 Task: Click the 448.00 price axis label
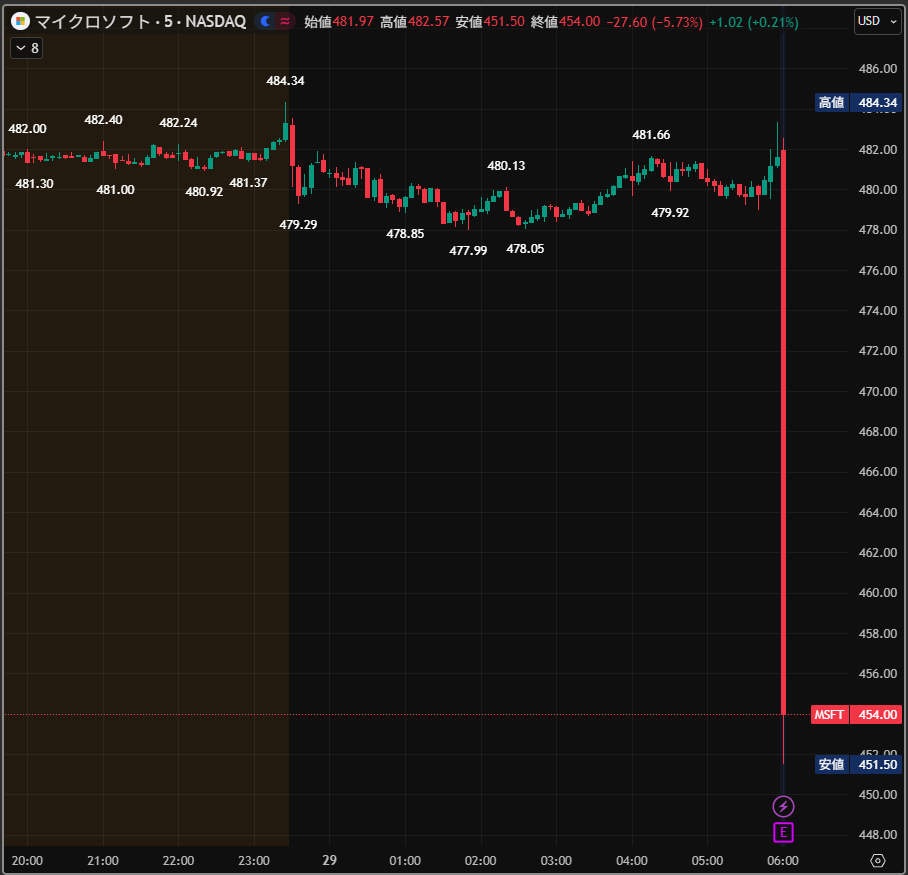(877, 834)
